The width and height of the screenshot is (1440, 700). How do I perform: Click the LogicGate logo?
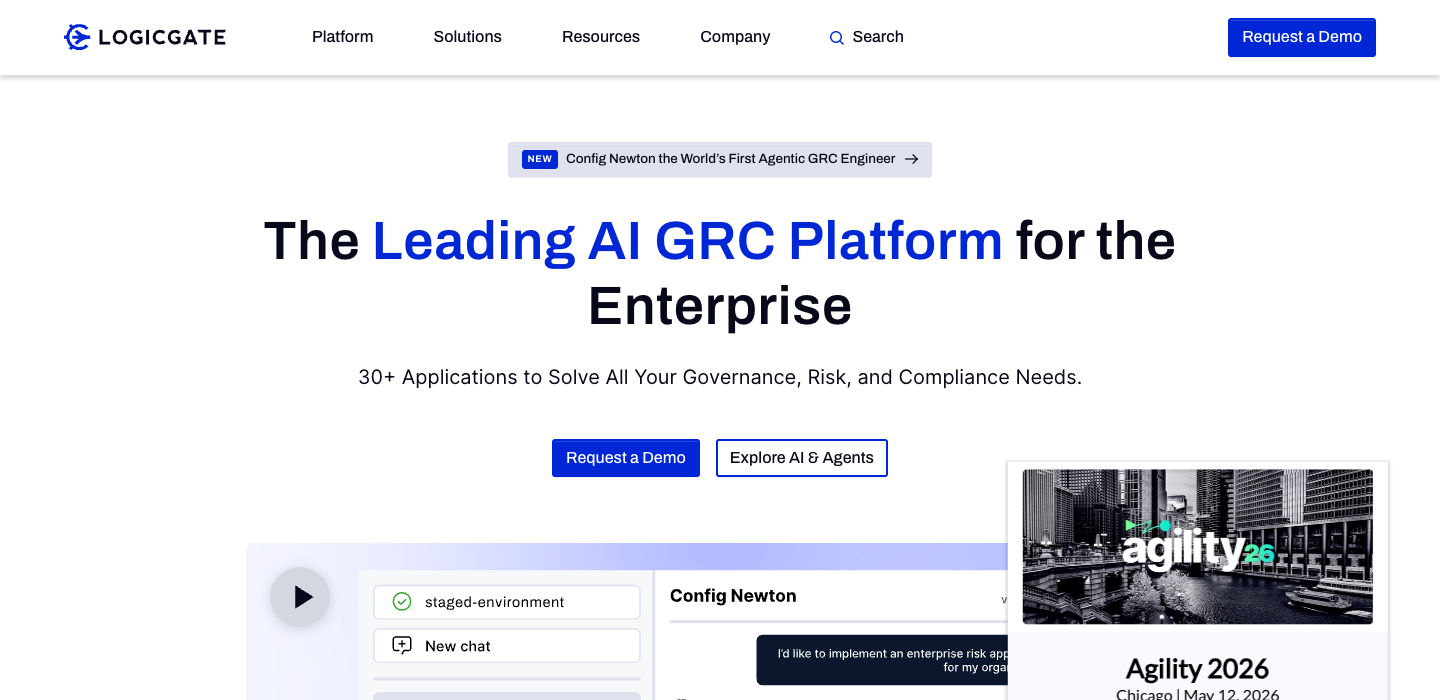(x=145, y=37)
